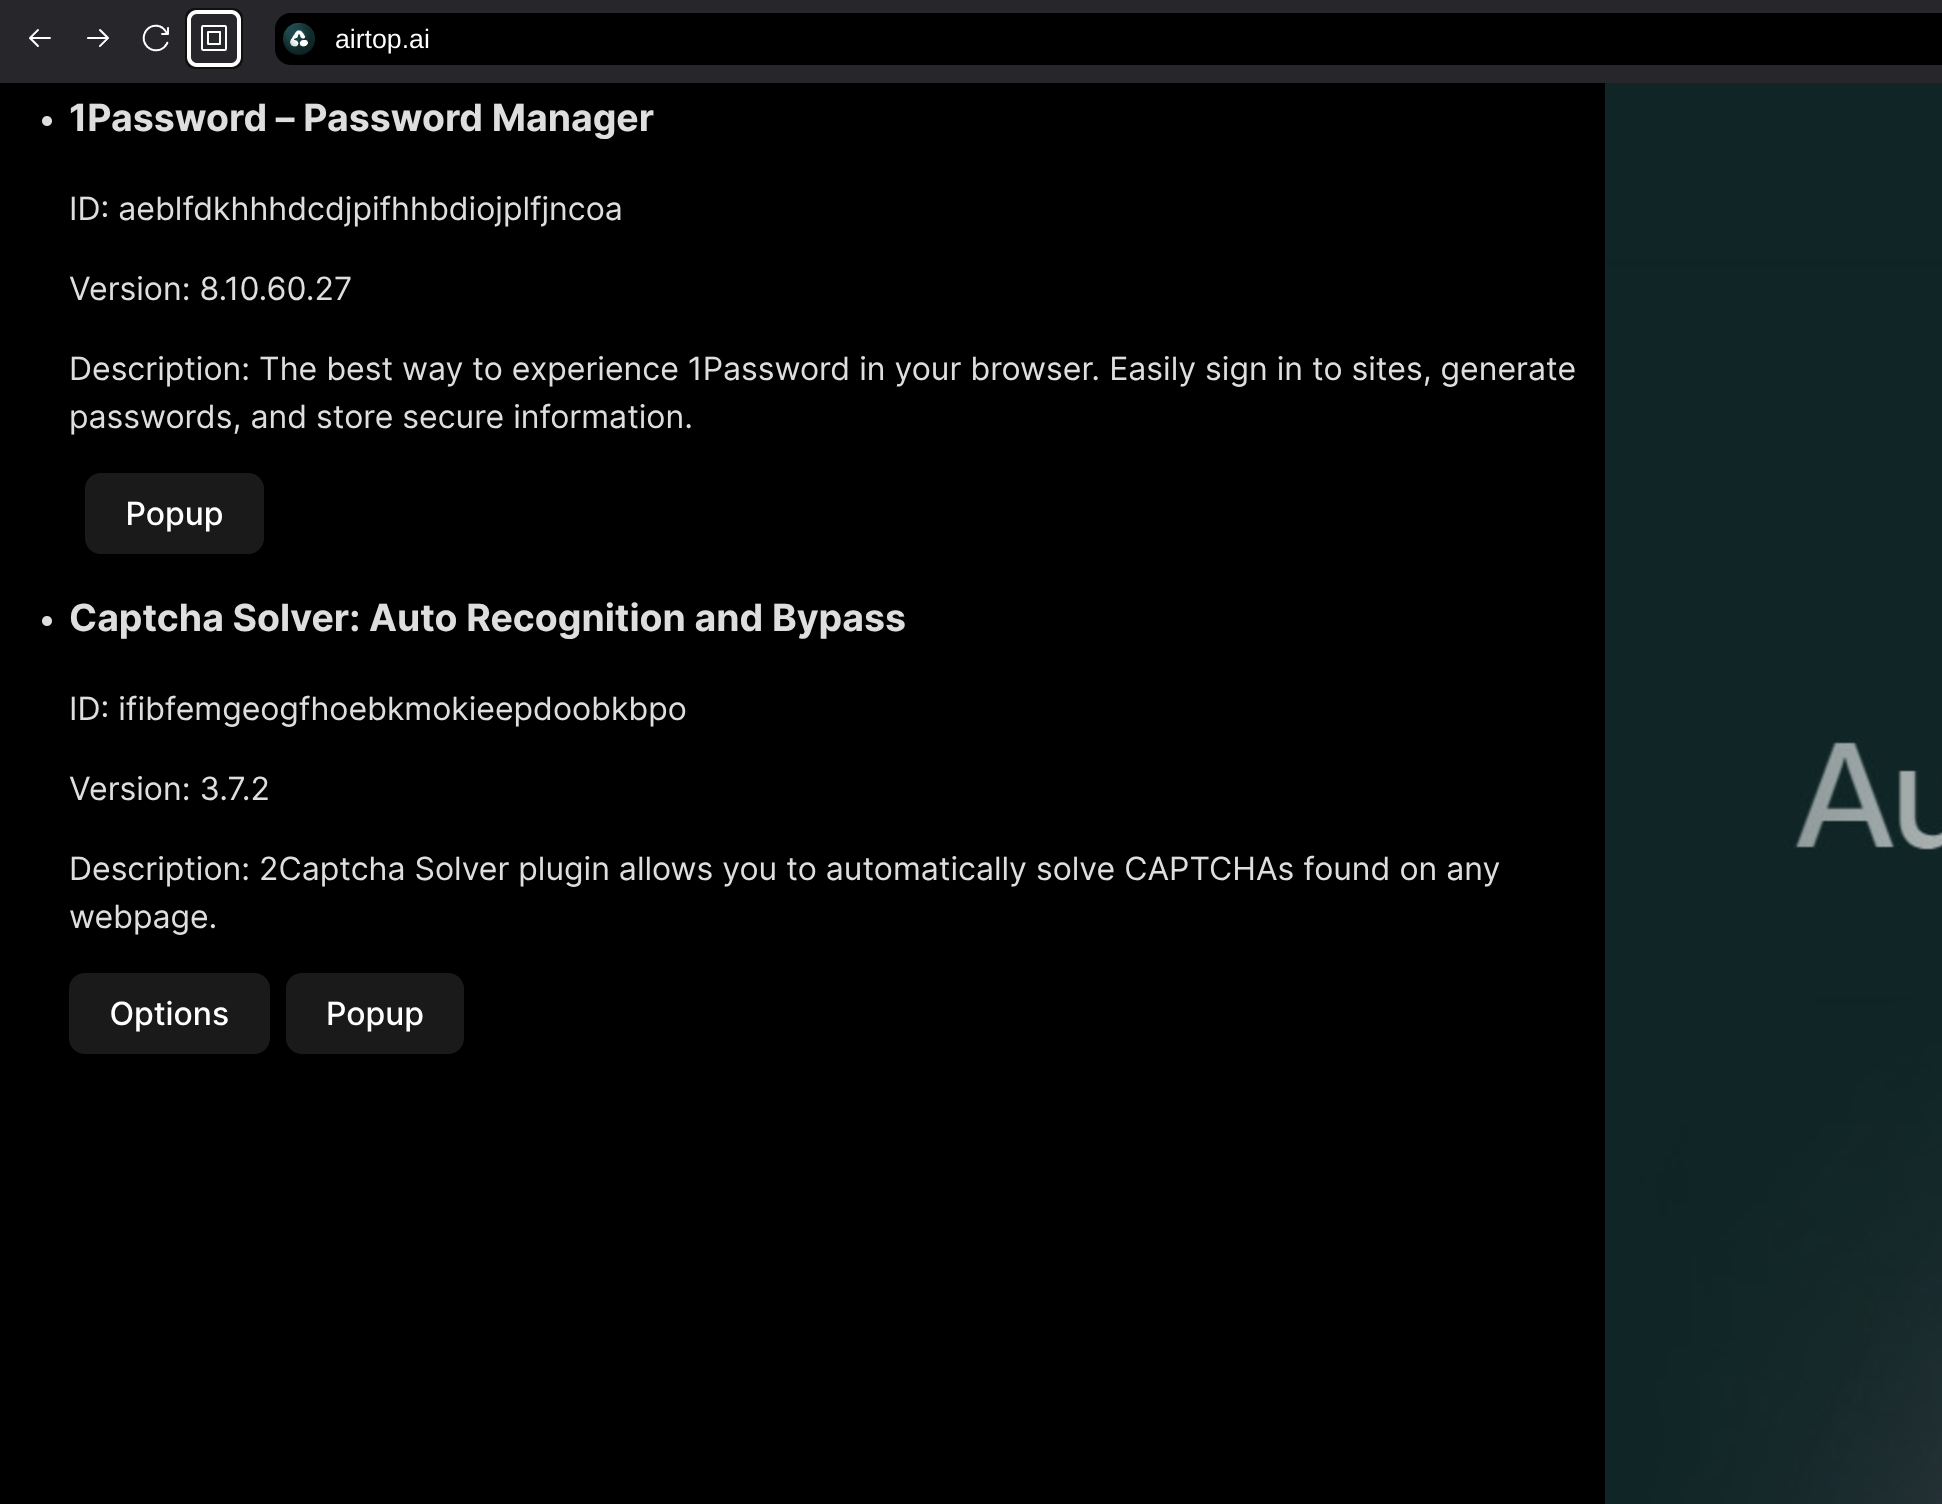Reload the page with the refresh icon

[156, 39]
